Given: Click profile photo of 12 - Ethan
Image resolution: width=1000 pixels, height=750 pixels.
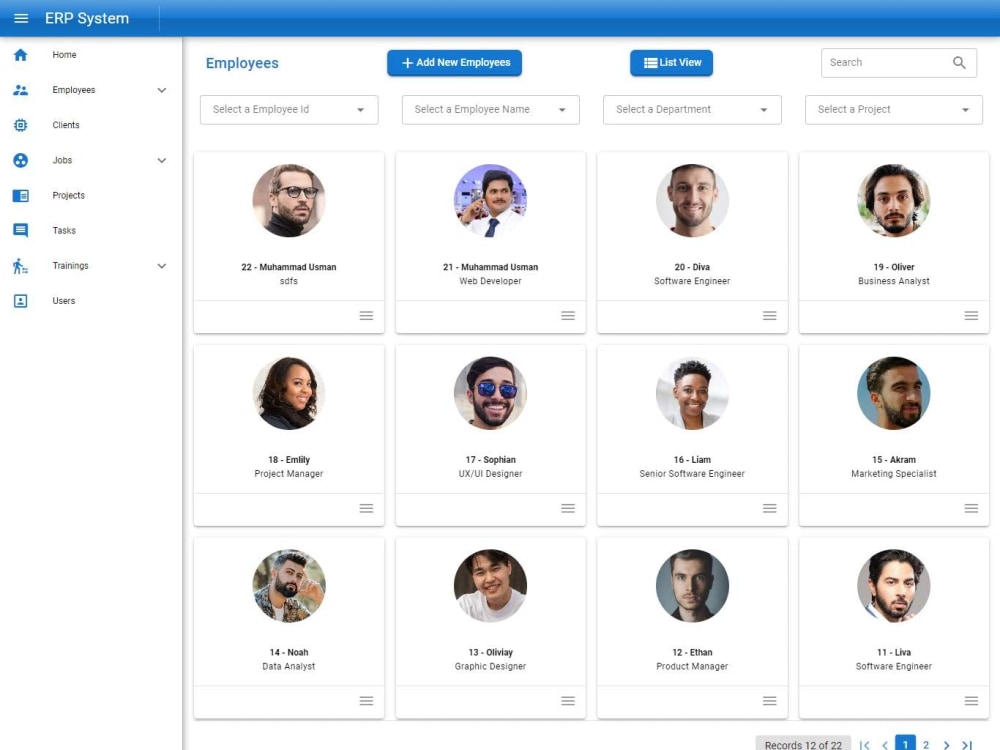Looking at the screenshot, I should tap(692, 585).
